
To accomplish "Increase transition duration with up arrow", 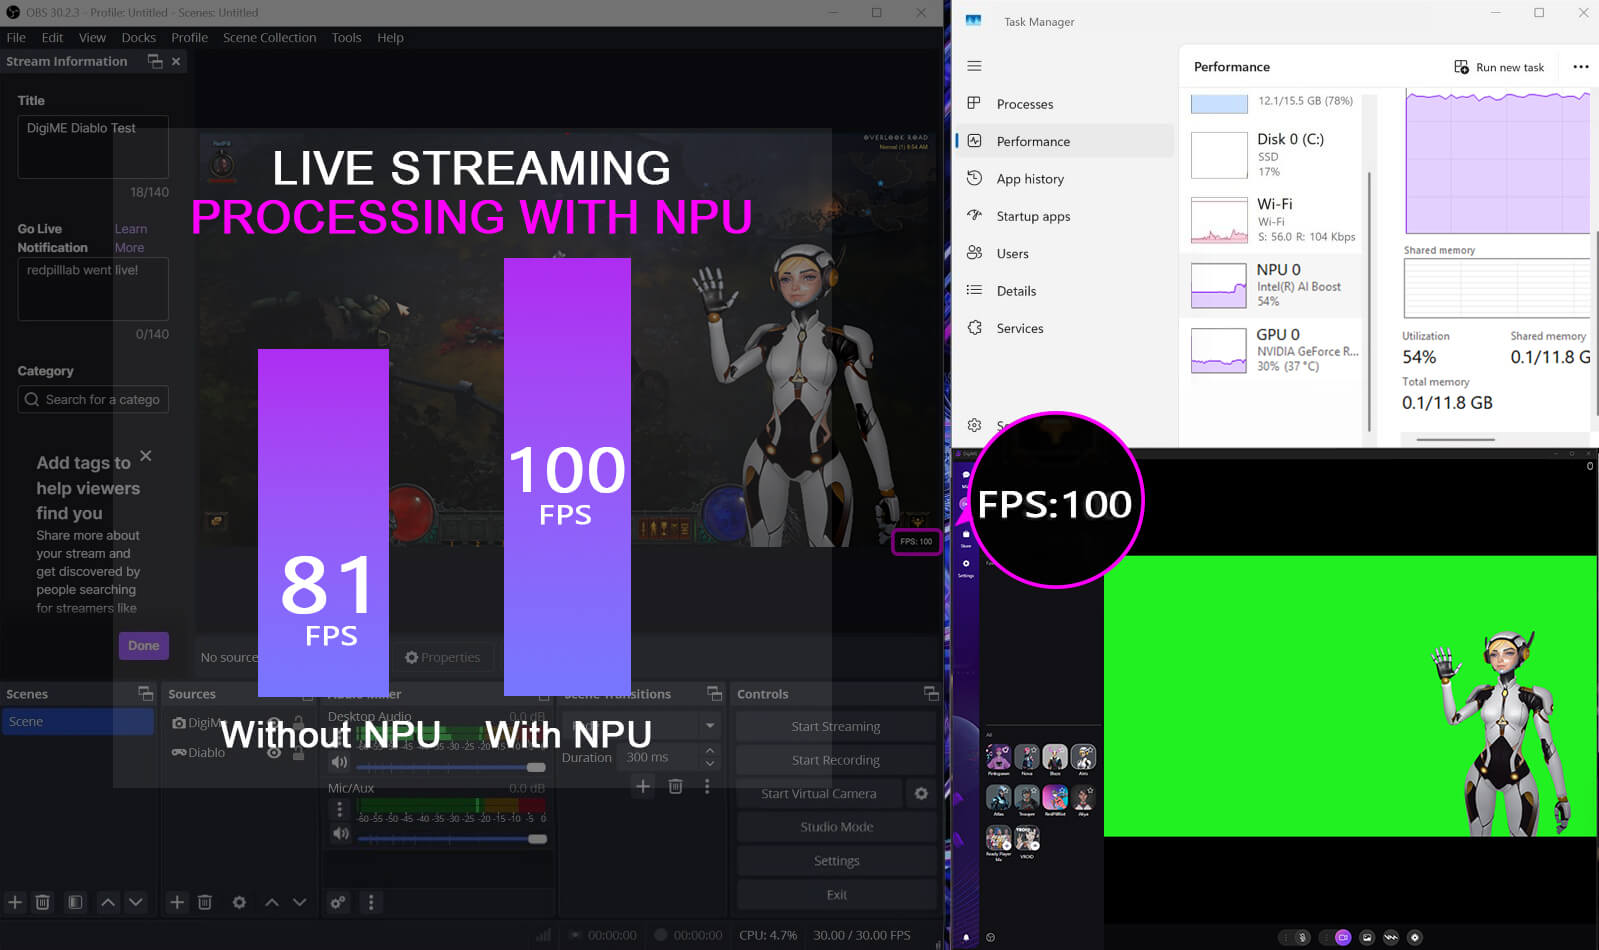I will [710, 750].
